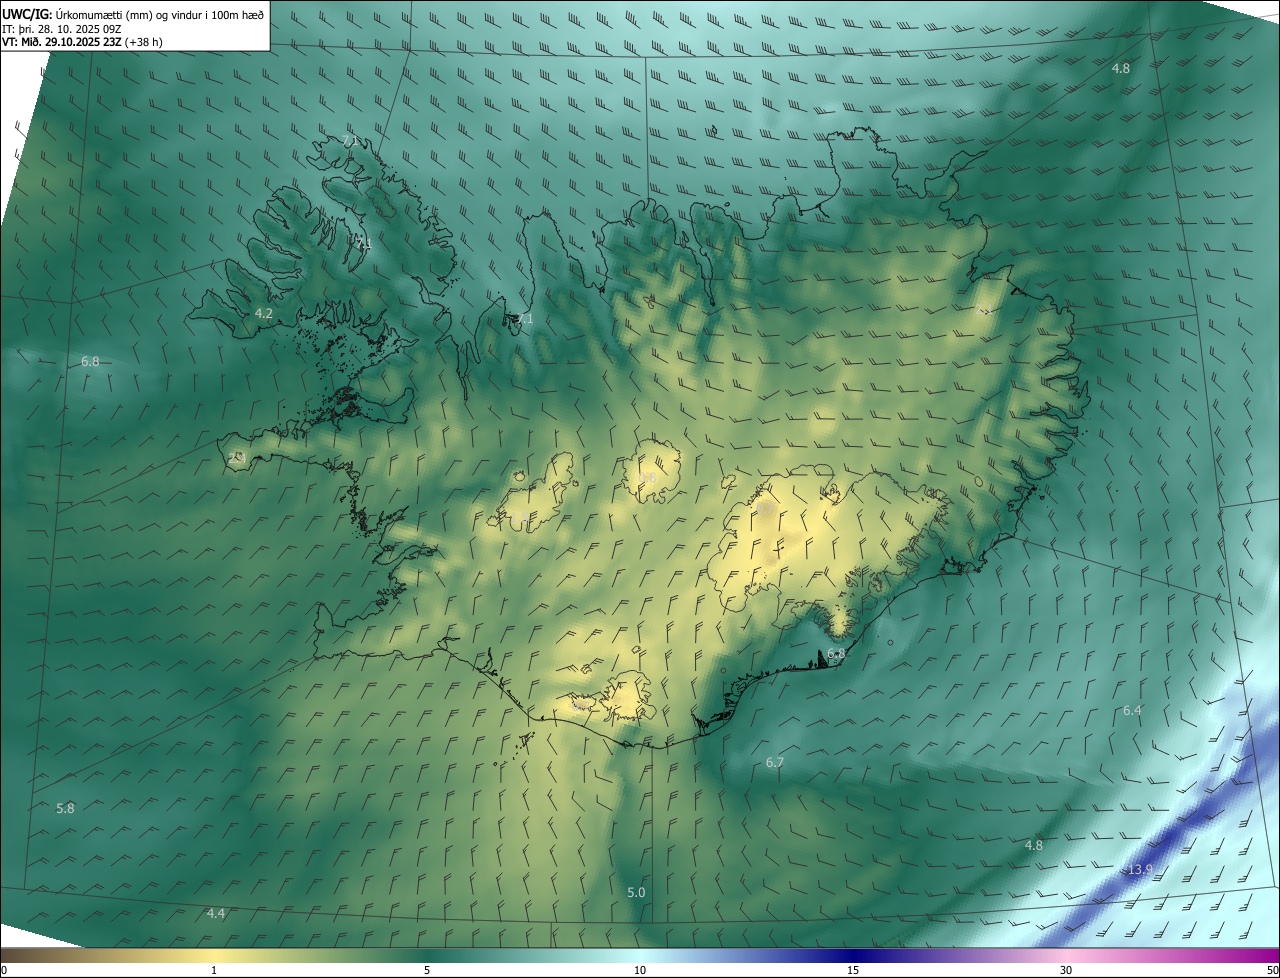Viewport: 1280px width, 978px height.
Task: Click the 6.7 value south of the coast
Action: (775, 762)
